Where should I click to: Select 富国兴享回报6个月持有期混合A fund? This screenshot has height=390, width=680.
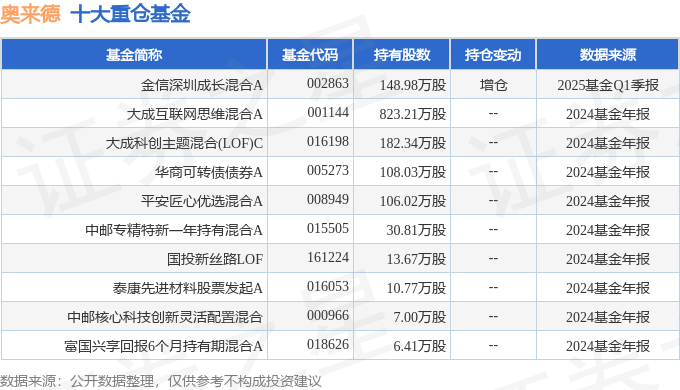(163, 346)
